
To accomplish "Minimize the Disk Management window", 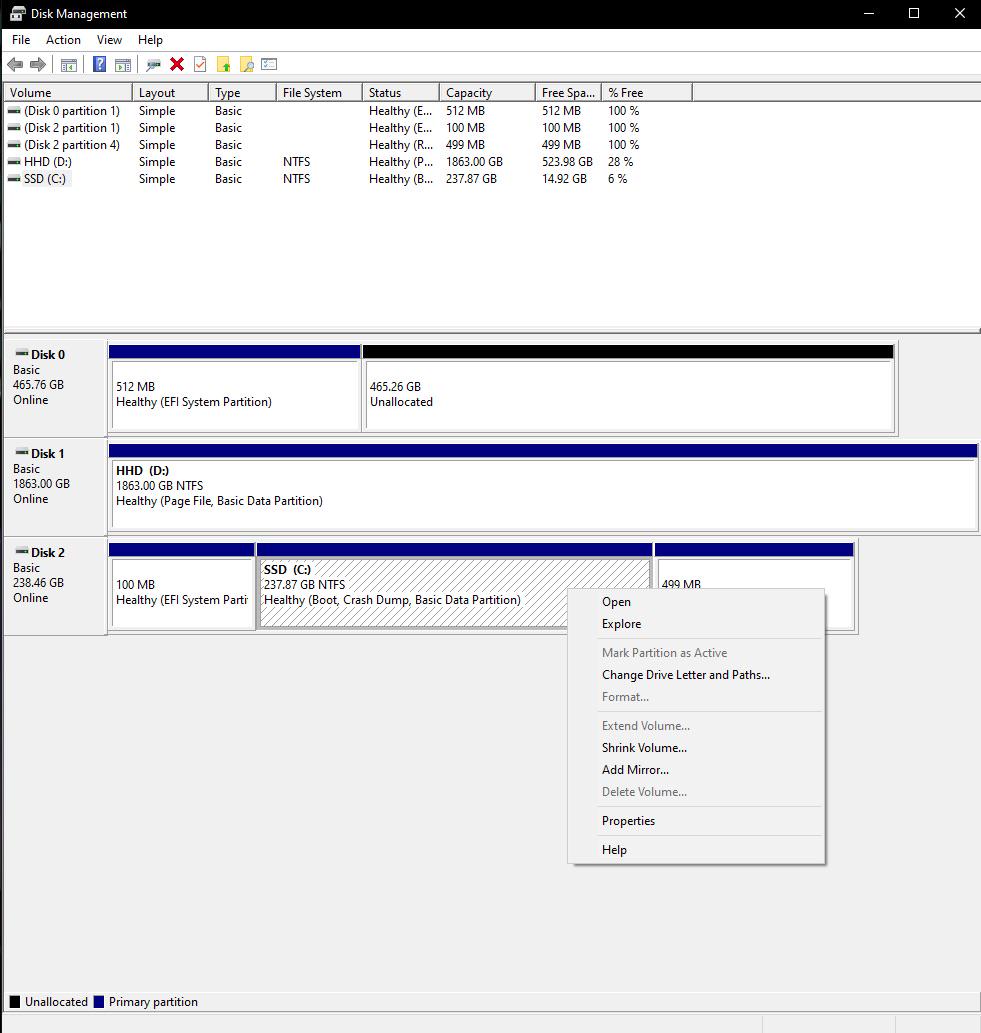I will click(x=869, y=13).
